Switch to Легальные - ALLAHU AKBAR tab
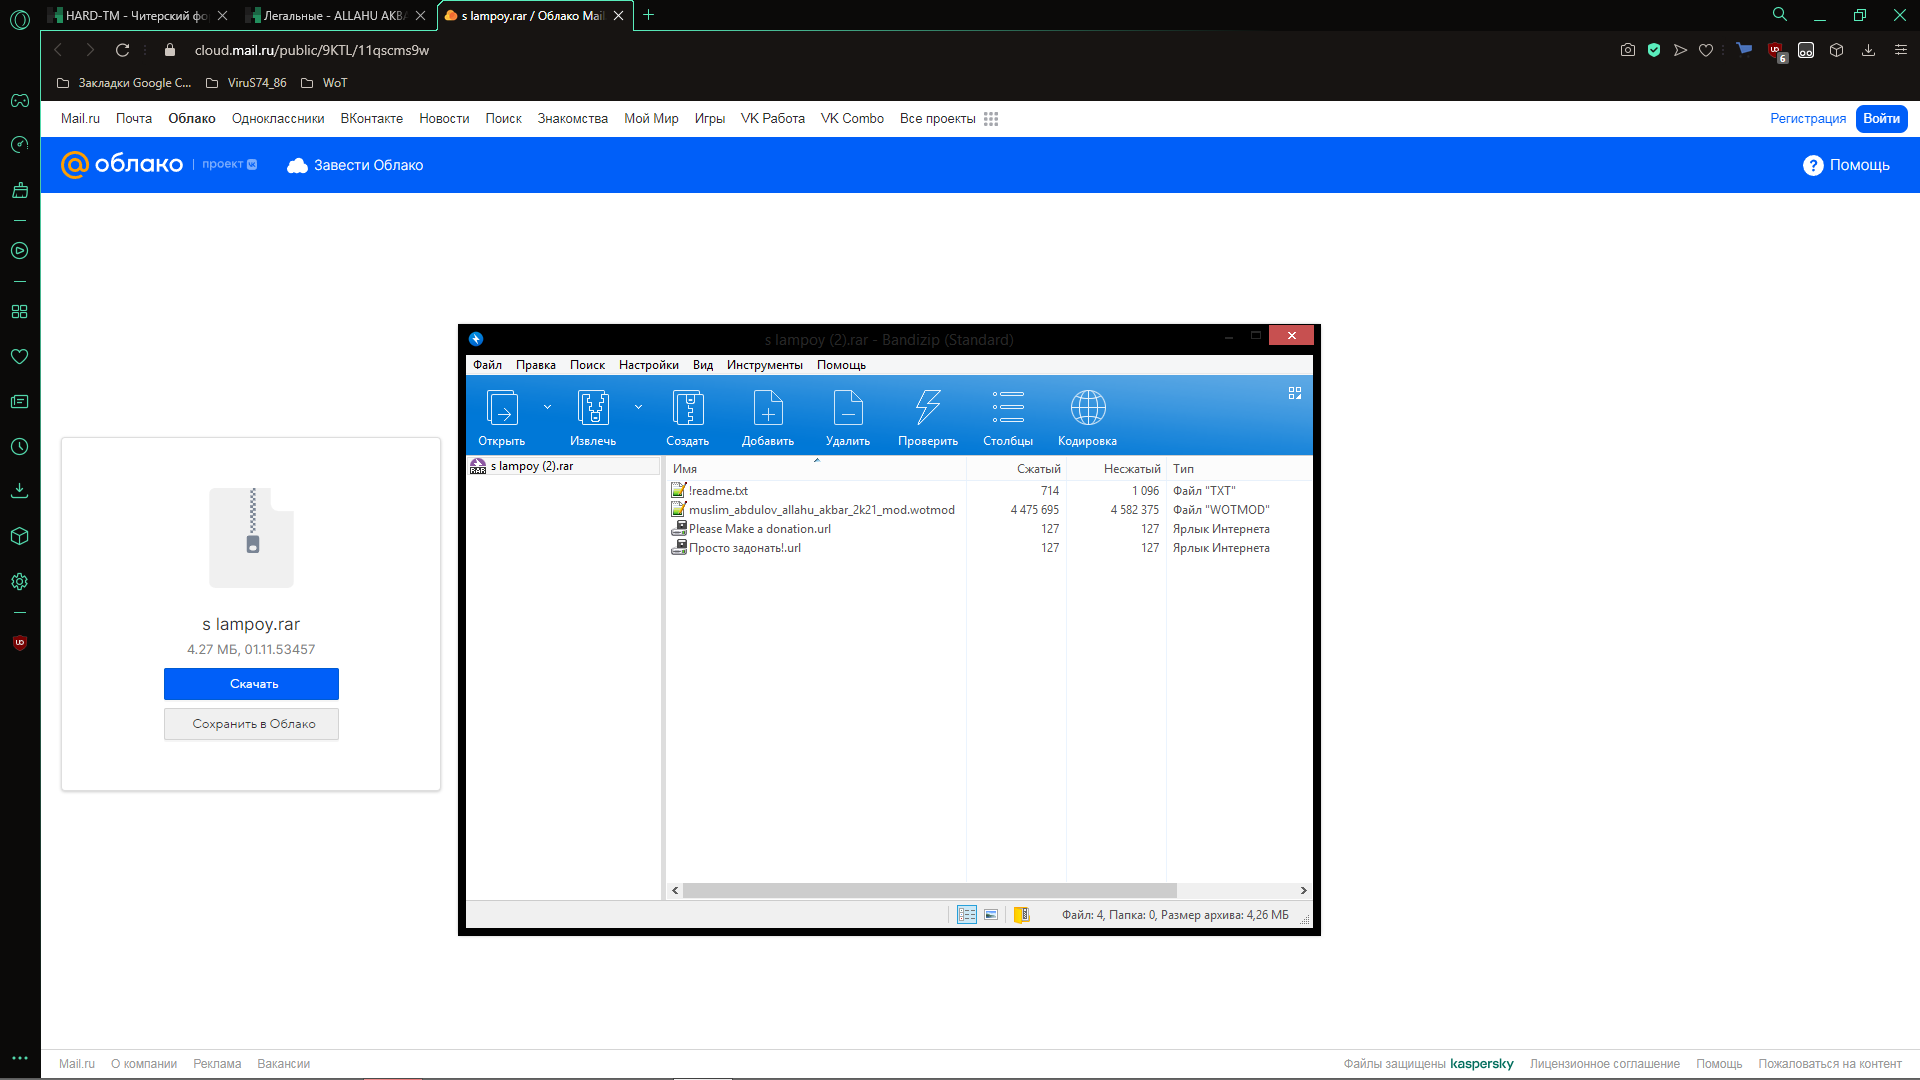The width and height of the screenshot is (1920, 1080). point(335,15)
